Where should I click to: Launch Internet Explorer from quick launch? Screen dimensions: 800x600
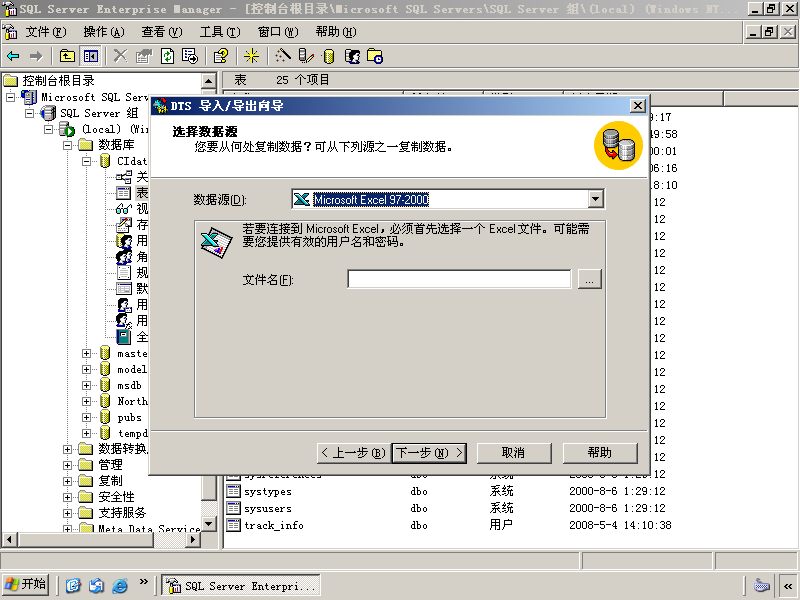coord(119,585)
